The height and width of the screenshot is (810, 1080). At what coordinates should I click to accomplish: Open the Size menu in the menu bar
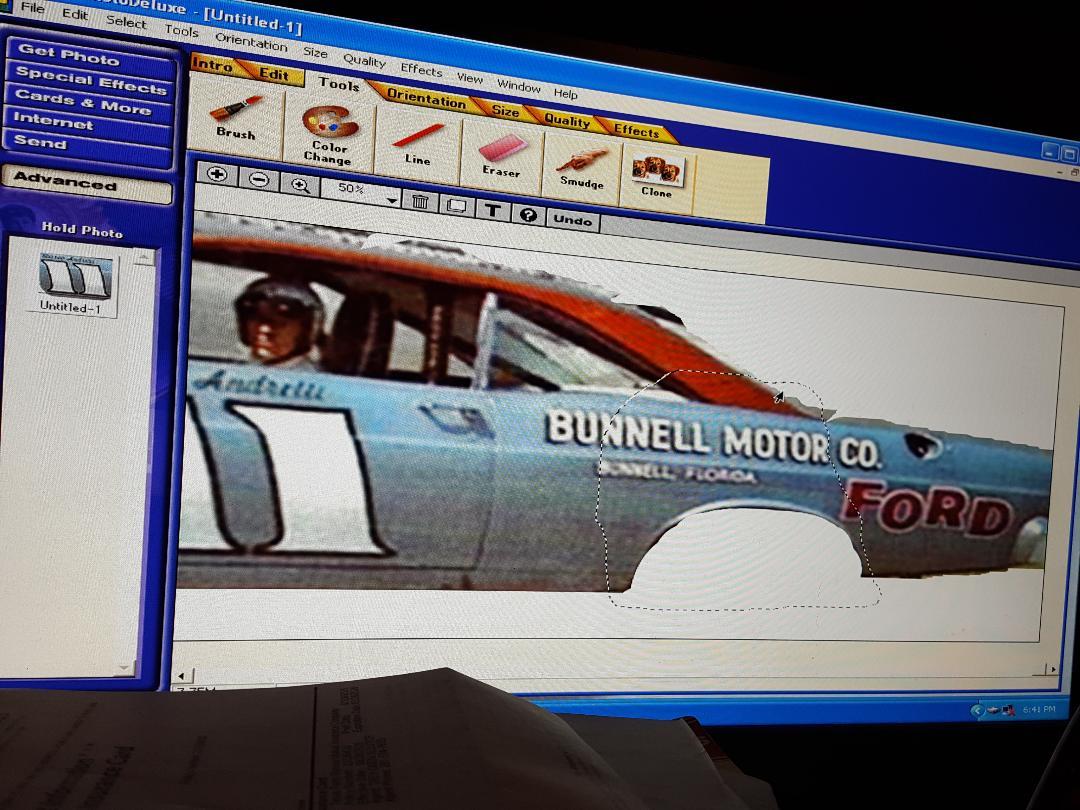pyautogui.click(x=315, y=52)
